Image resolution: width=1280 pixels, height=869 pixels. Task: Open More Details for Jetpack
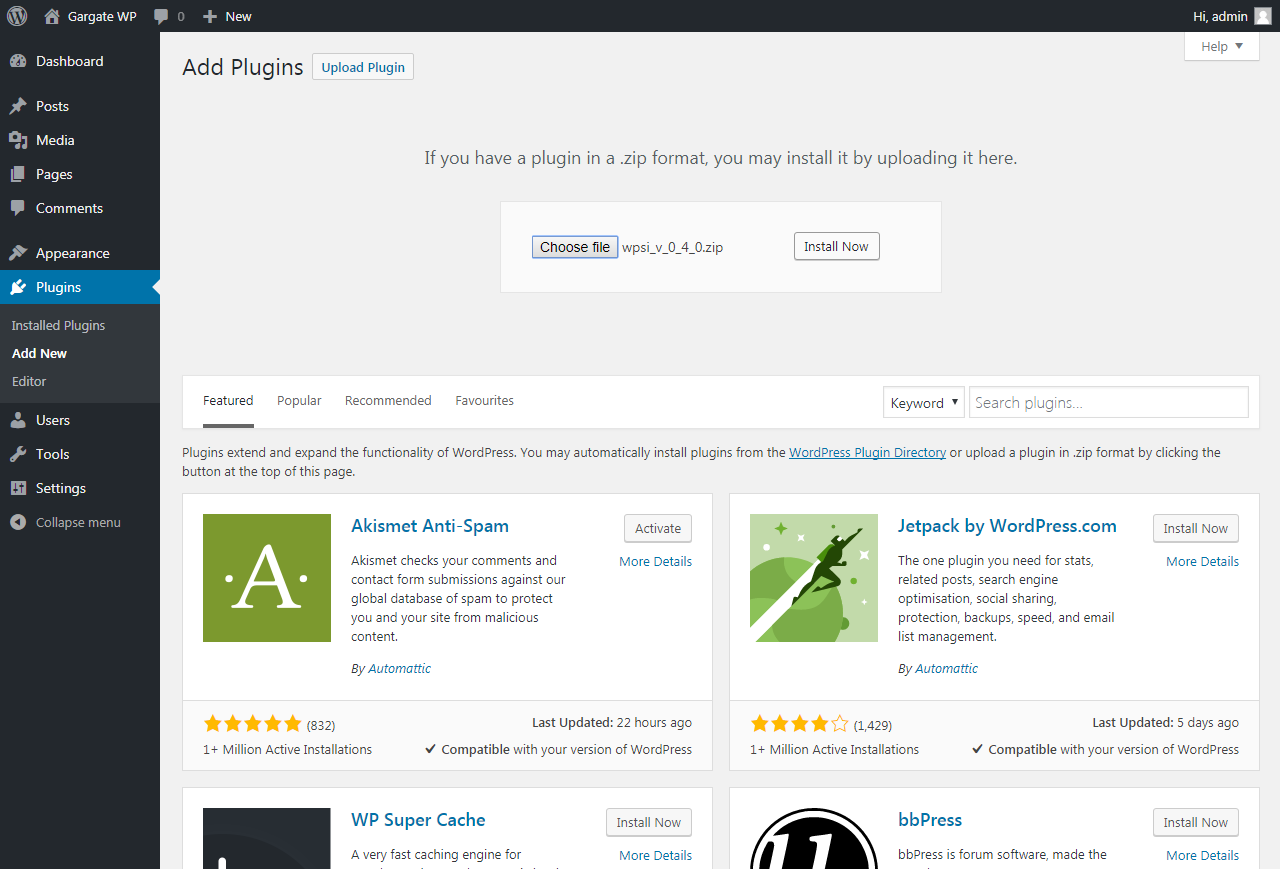tap(1202, 561)
